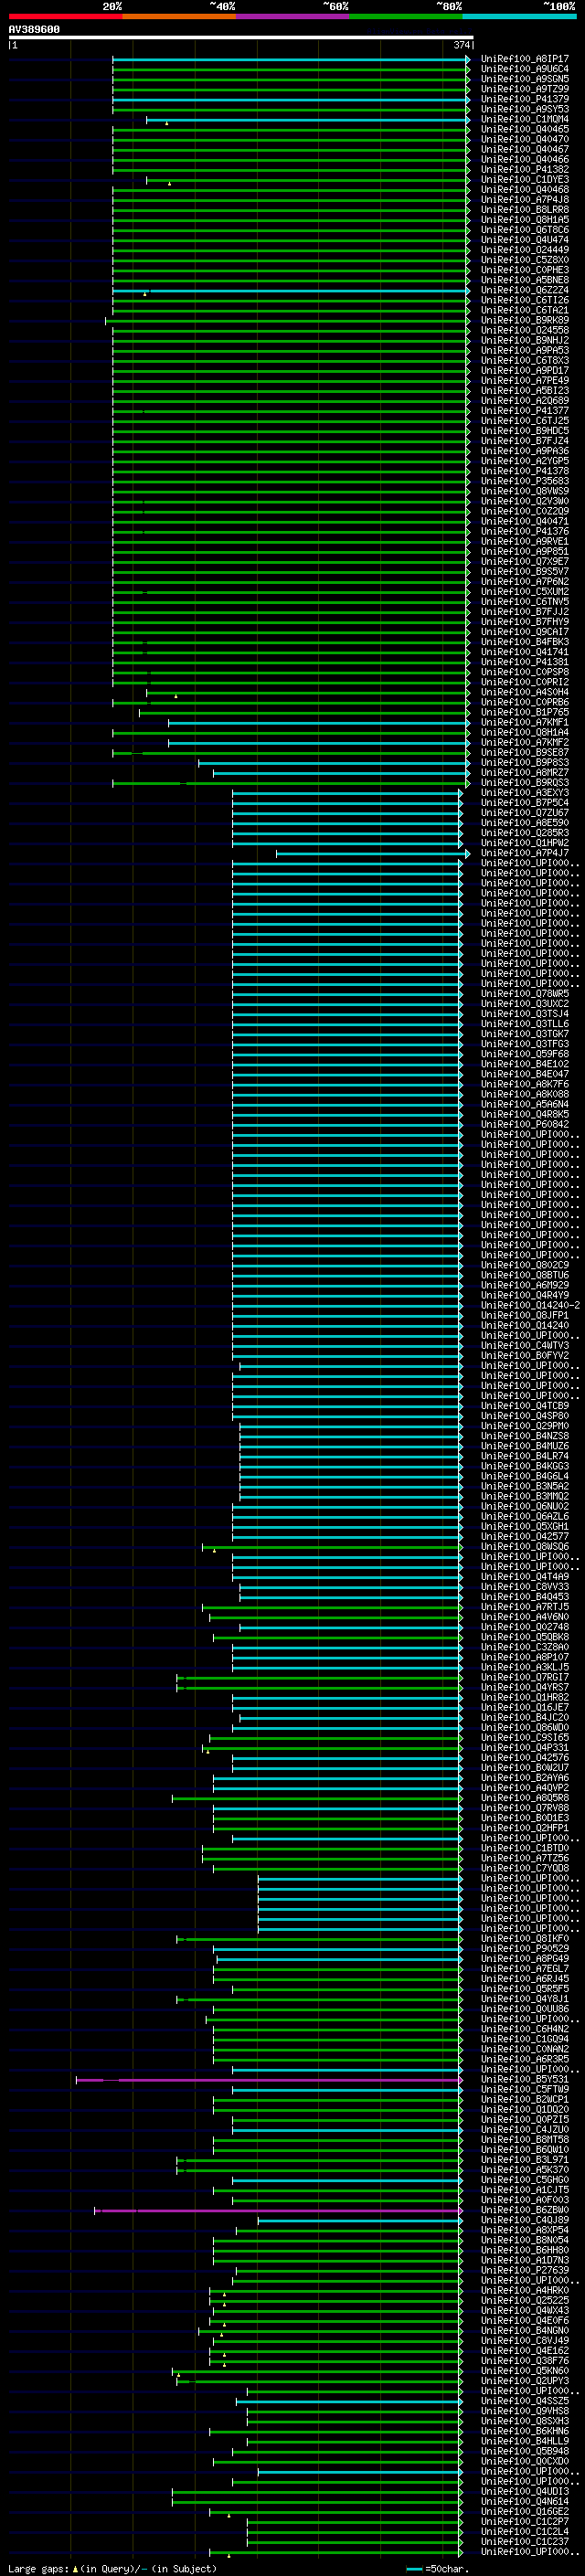Open hit UniRef100_P27639

click(x=525, y=2270)
